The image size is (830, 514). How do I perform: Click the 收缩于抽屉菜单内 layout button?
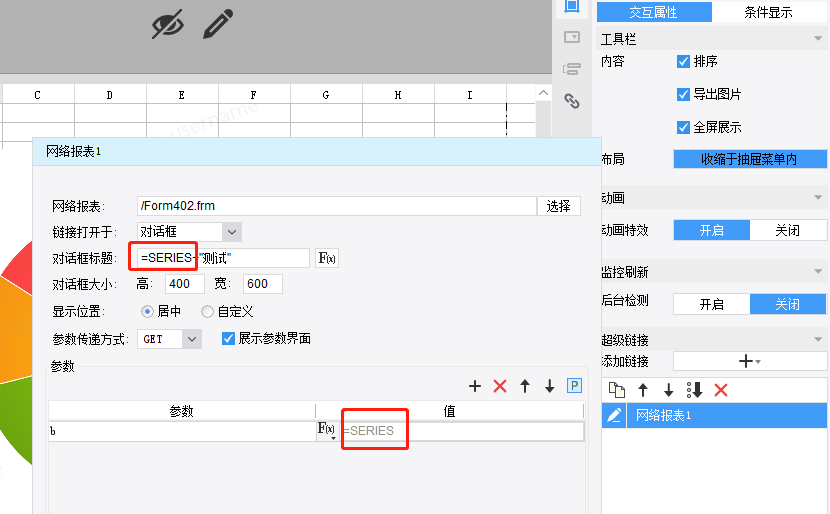coord(750,159)
